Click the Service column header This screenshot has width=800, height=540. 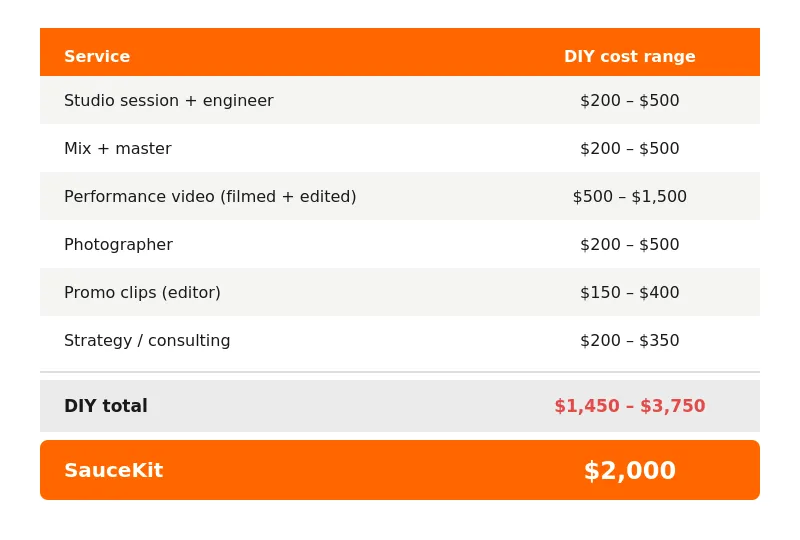(97, 56)
